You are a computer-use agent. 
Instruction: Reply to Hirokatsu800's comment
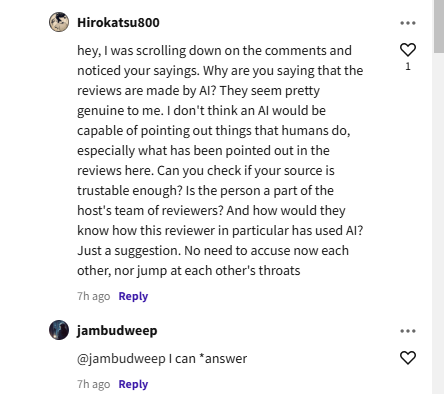coord(133,296)
